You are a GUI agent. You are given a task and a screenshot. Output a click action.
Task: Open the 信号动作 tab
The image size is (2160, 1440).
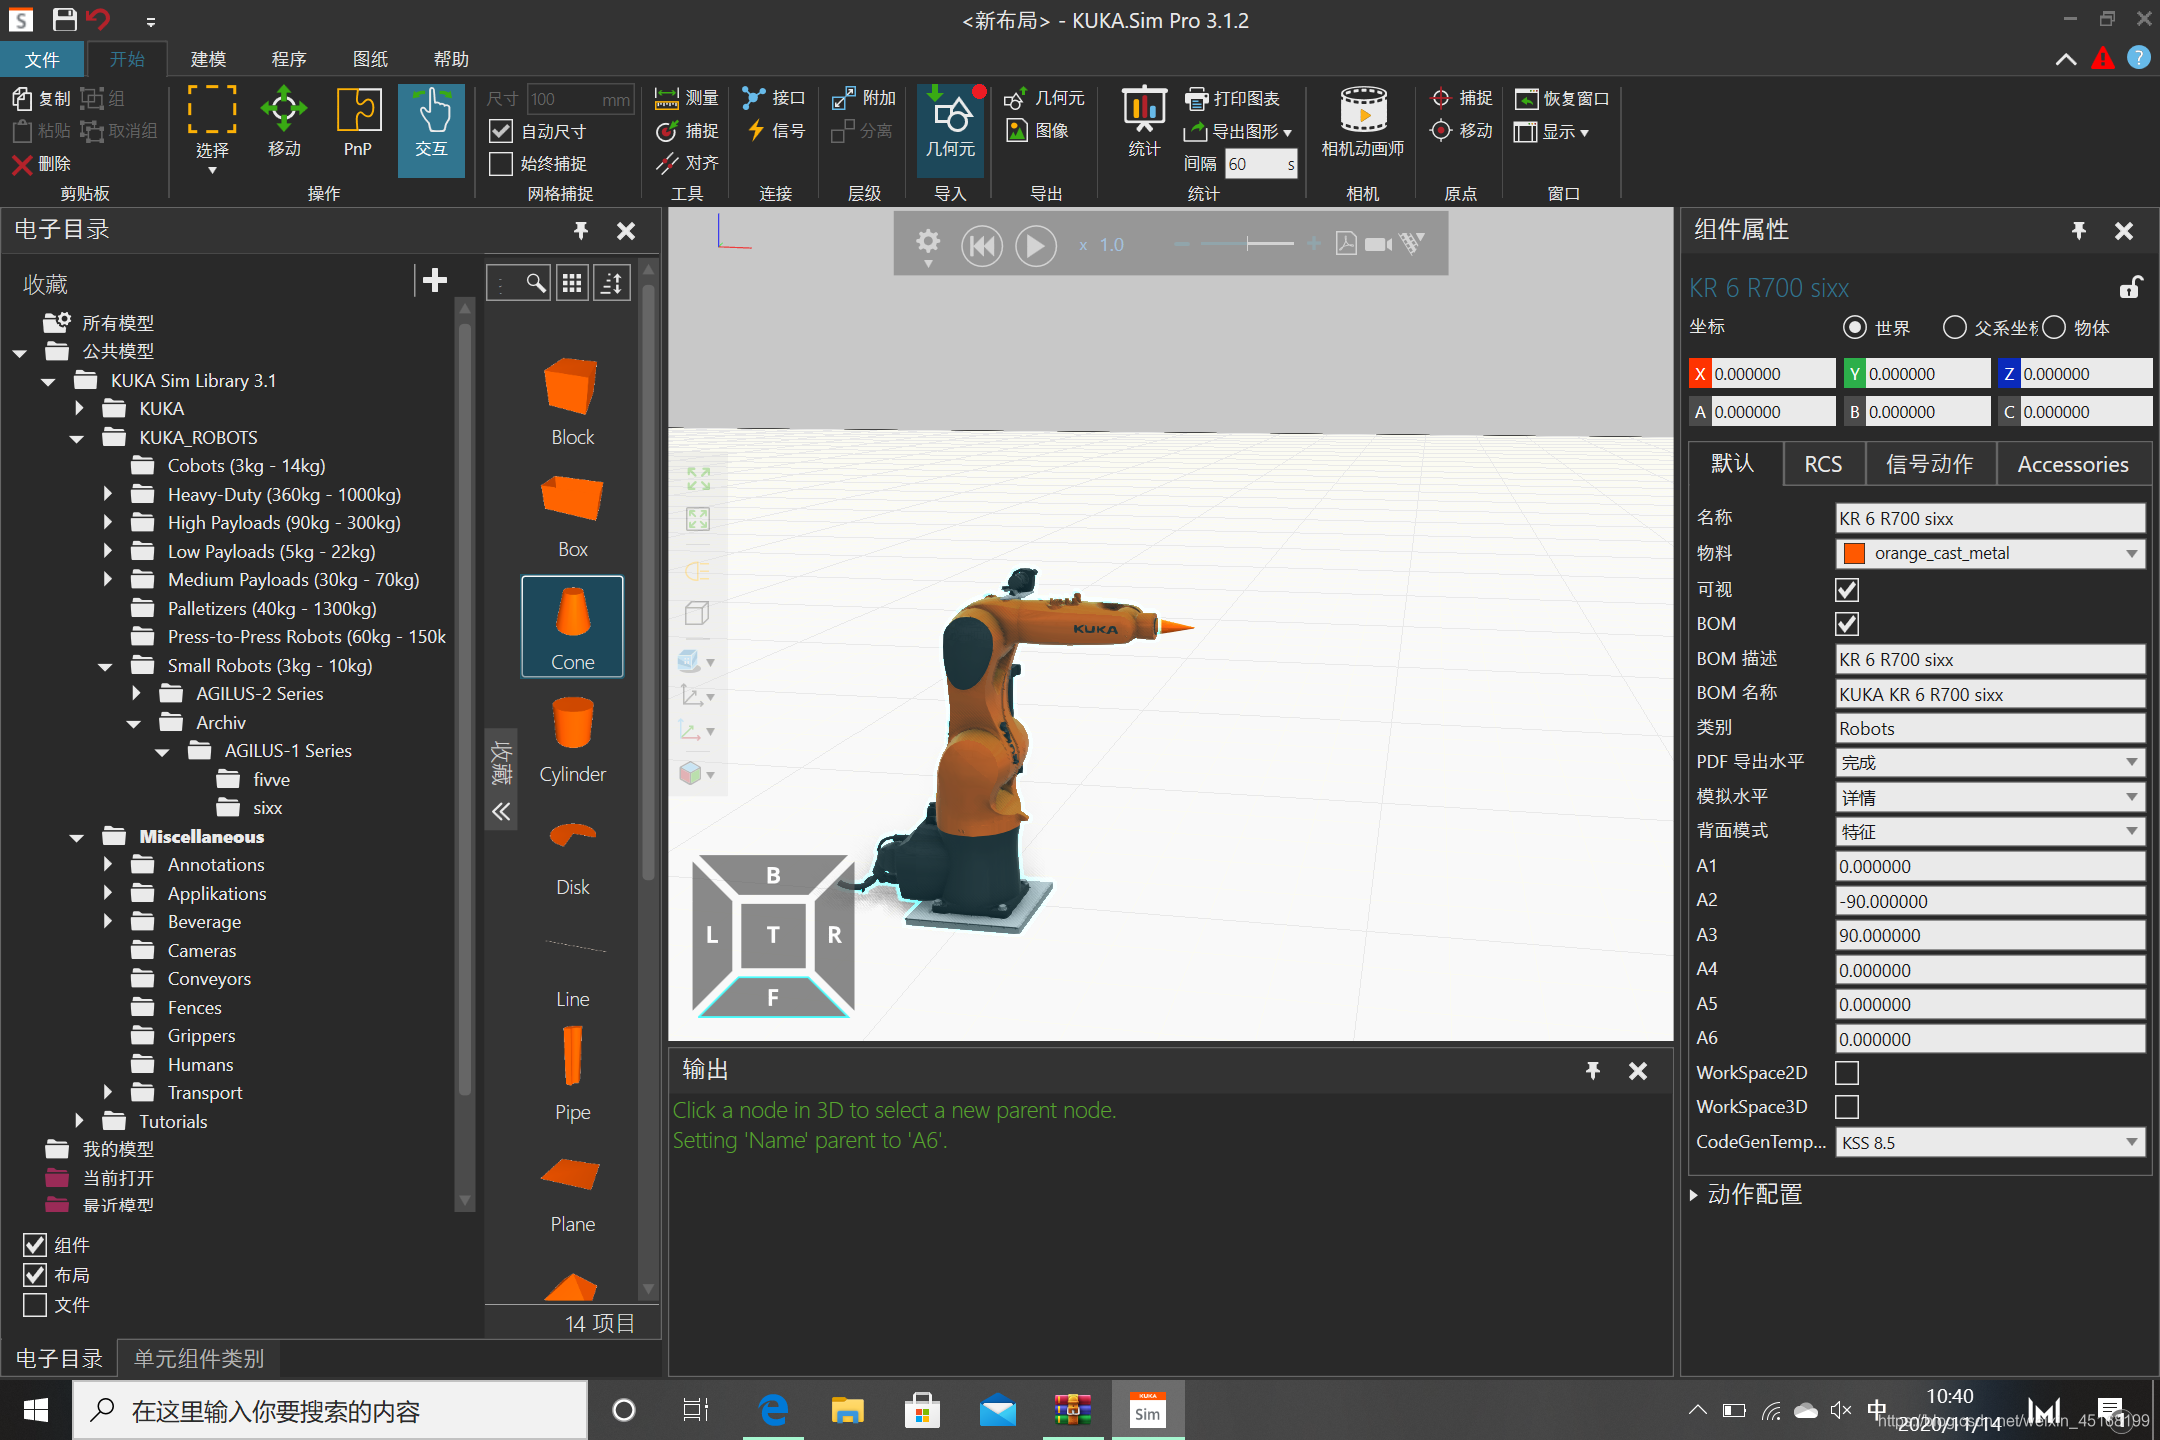pos(1929,464)
